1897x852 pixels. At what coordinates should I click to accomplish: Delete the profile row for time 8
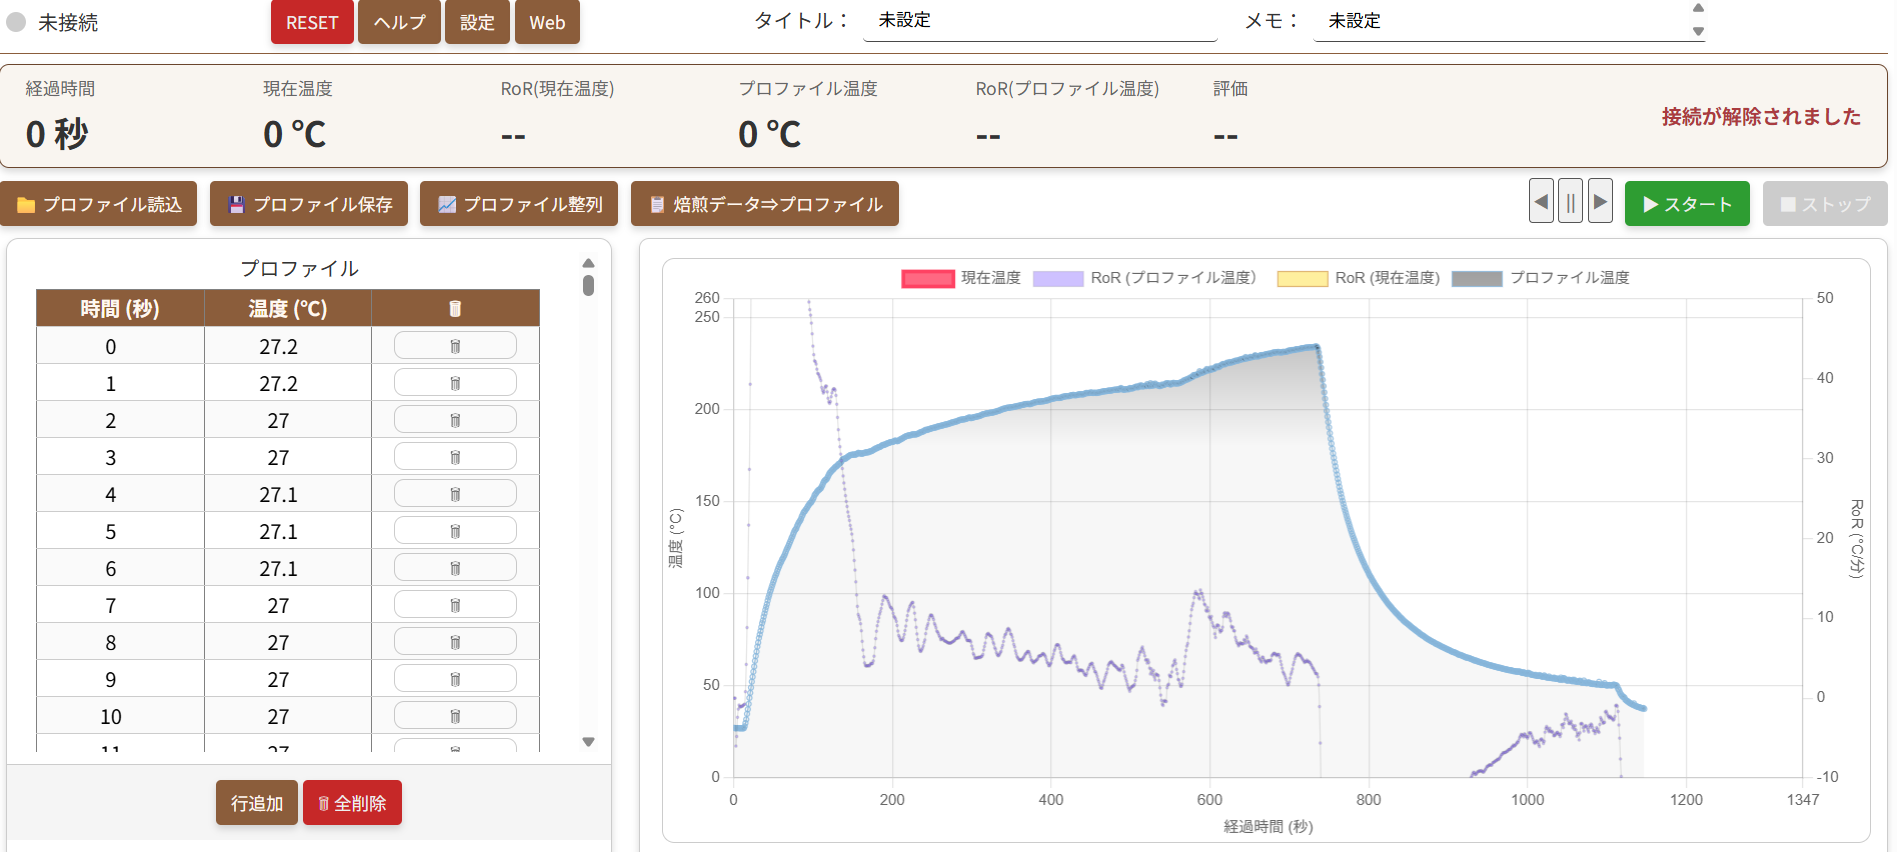click(x=455, y=642)
